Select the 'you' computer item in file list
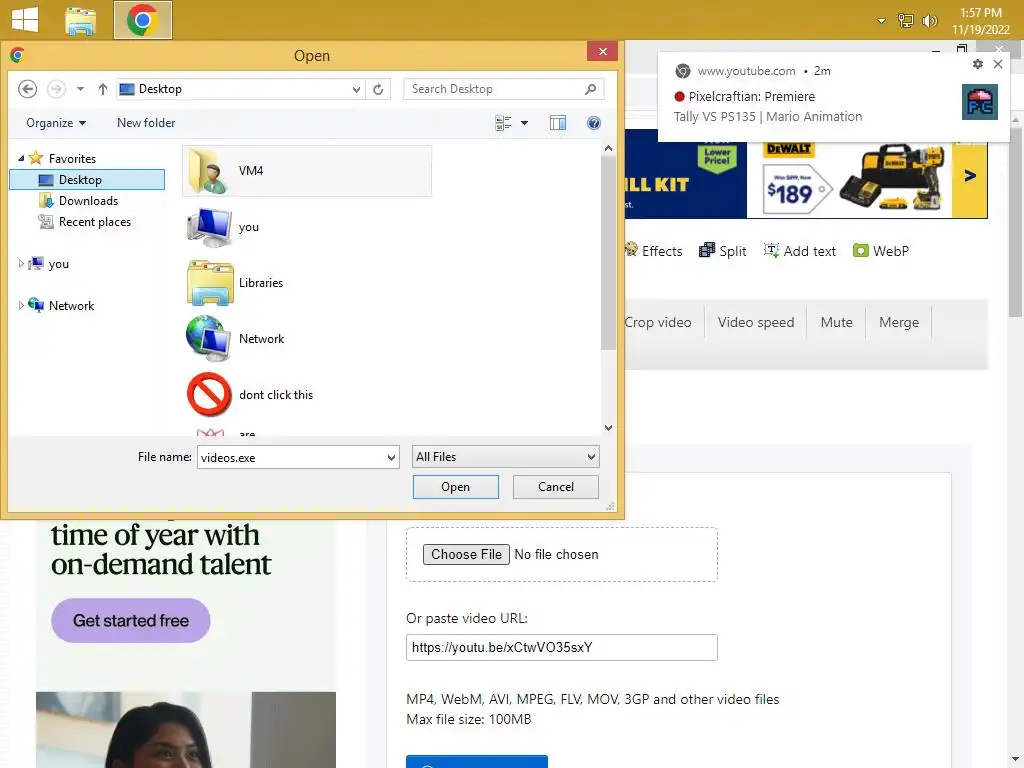 pos(223,227)
